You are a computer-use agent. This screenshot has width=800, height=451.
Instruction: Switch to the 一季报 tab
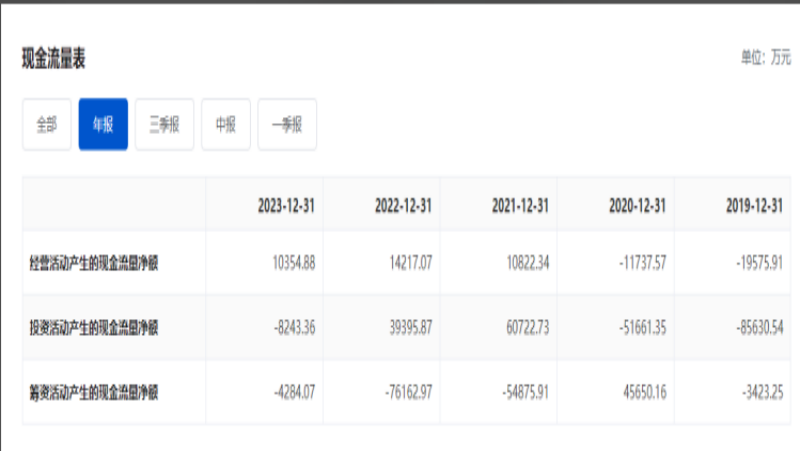287,125
